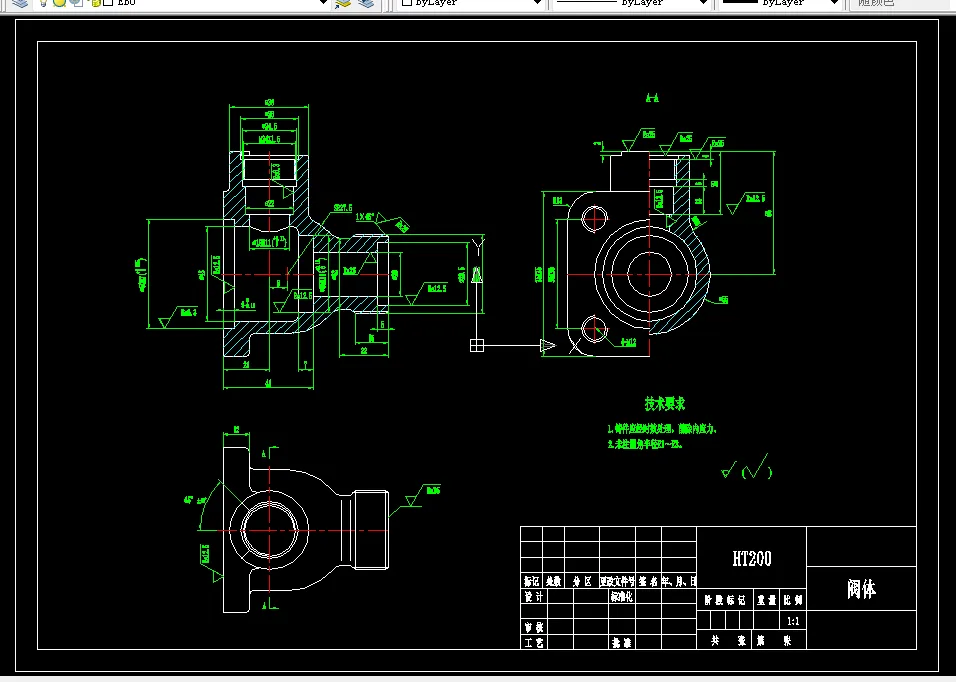The image size is (956, 682).
Task: Click the 工艺 label in title block
Action: coord(533,642)
